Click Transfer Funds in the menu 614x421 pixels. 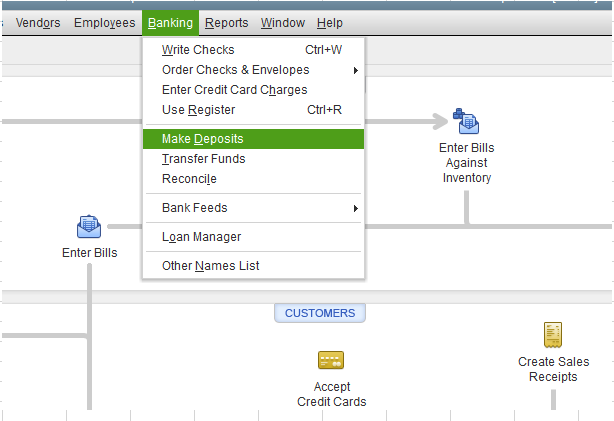point(203,159)
